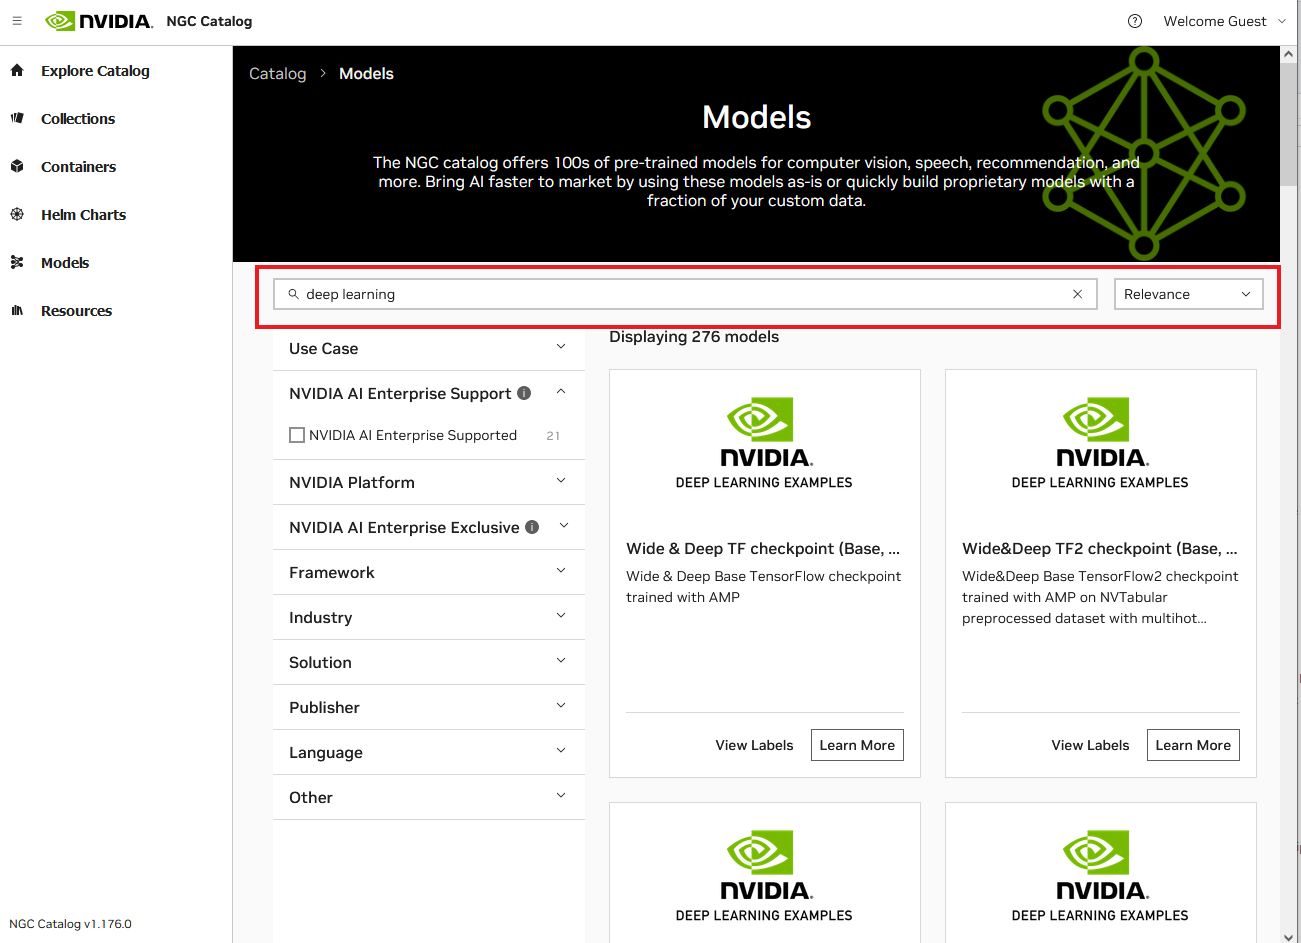Click info icon beside NVIDIA AI Enterprise Support
This screenshot has height=943, width=1301.
tap(524, 393)
